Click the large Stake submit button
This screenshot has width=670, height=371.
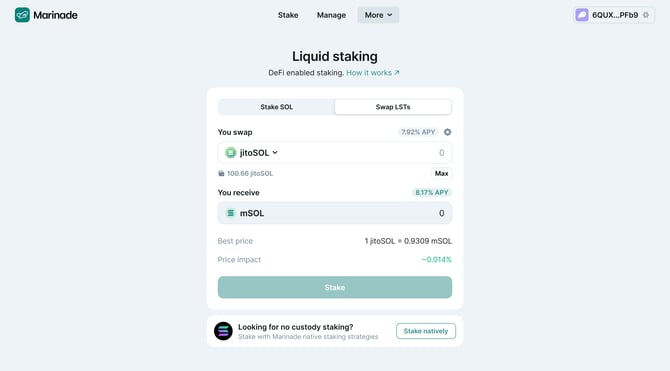[335, 287]
